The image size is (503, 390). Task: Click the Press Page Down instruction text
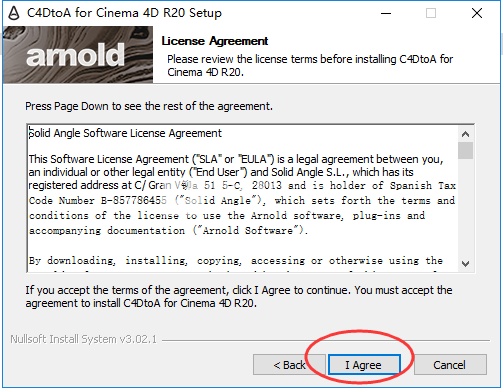(149, 106)
